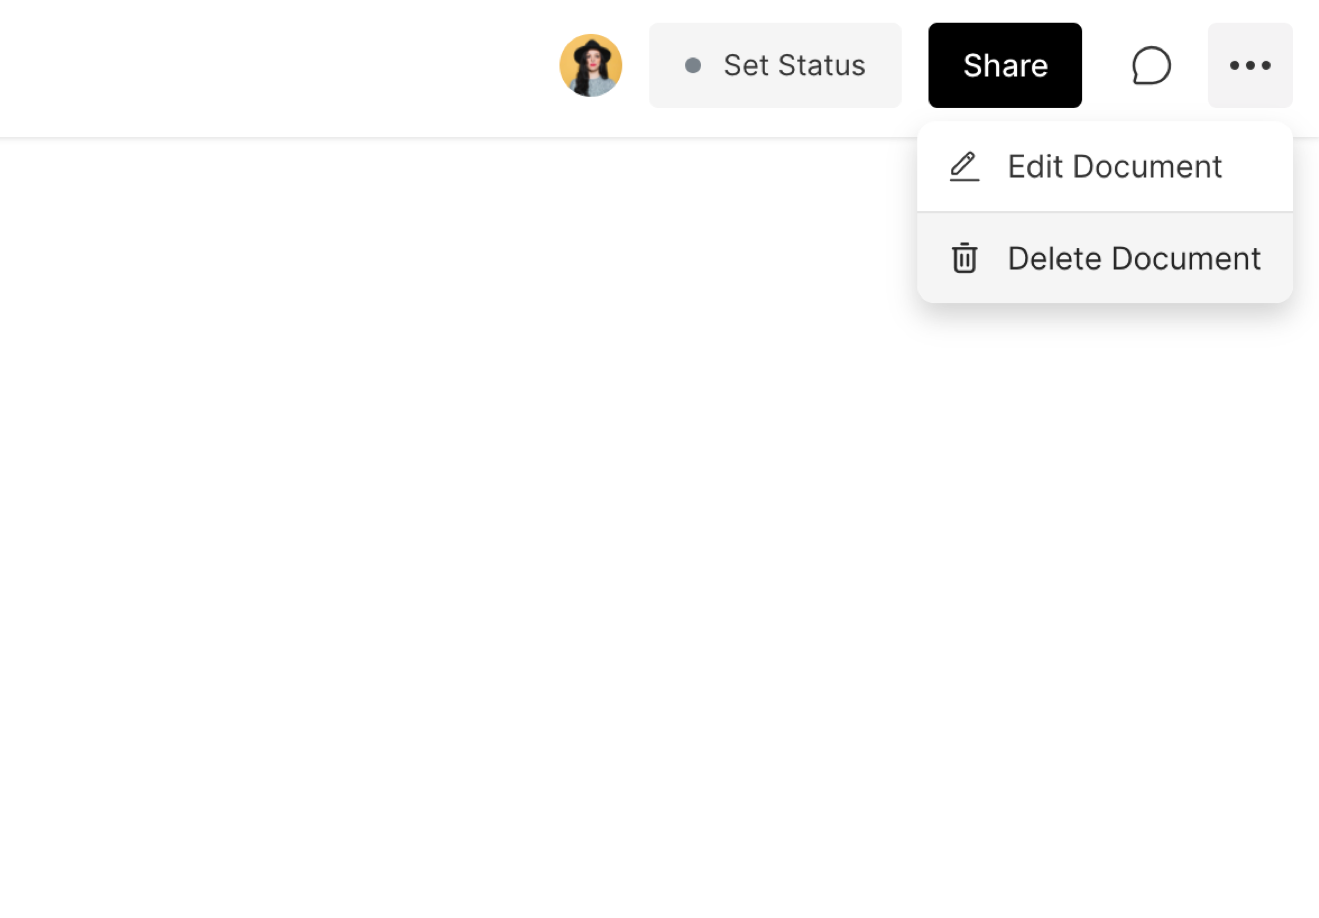Click the three-dot more options icon
This screenshot has width=1319, height=918.
[1250, 65]
